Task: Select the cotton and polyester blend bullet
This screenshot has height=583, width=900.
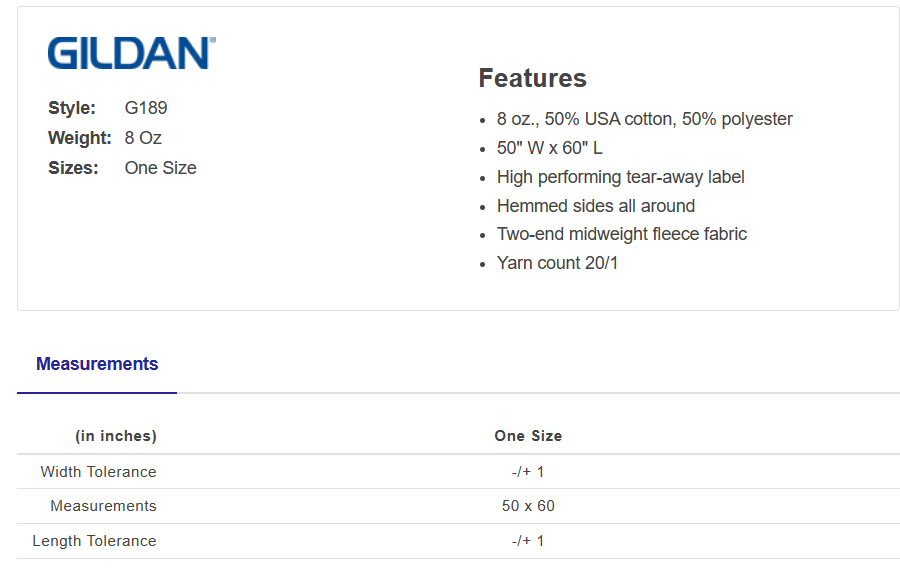Action: click(644, 119)
